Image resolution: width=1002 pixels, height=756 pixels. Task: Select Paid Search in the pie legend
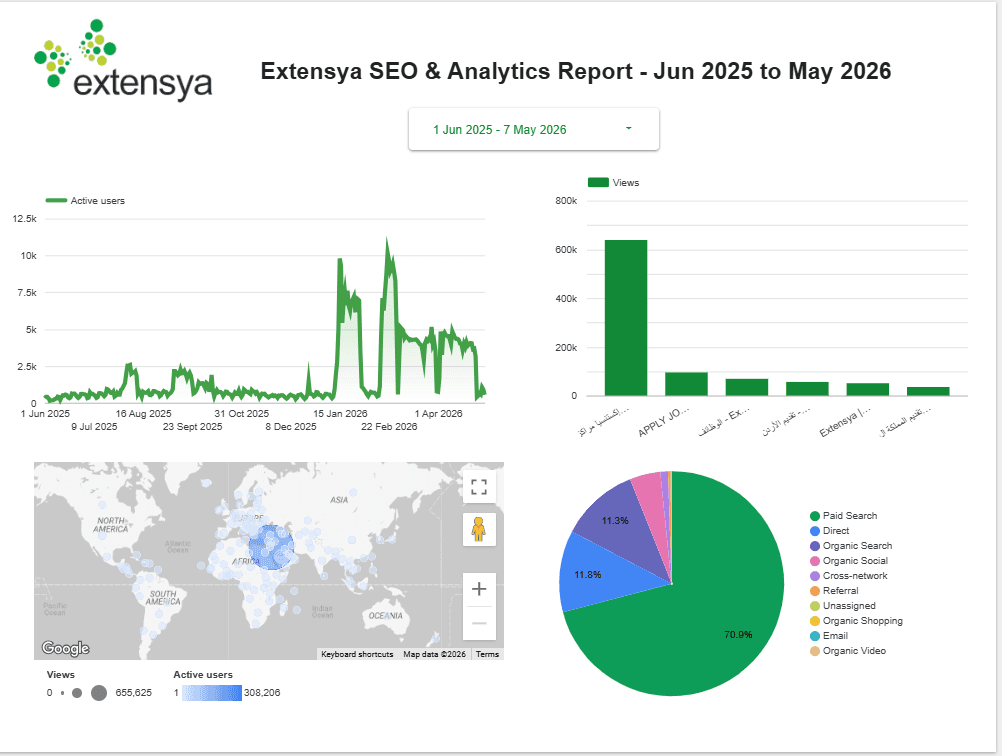click(x=843, y=516)
